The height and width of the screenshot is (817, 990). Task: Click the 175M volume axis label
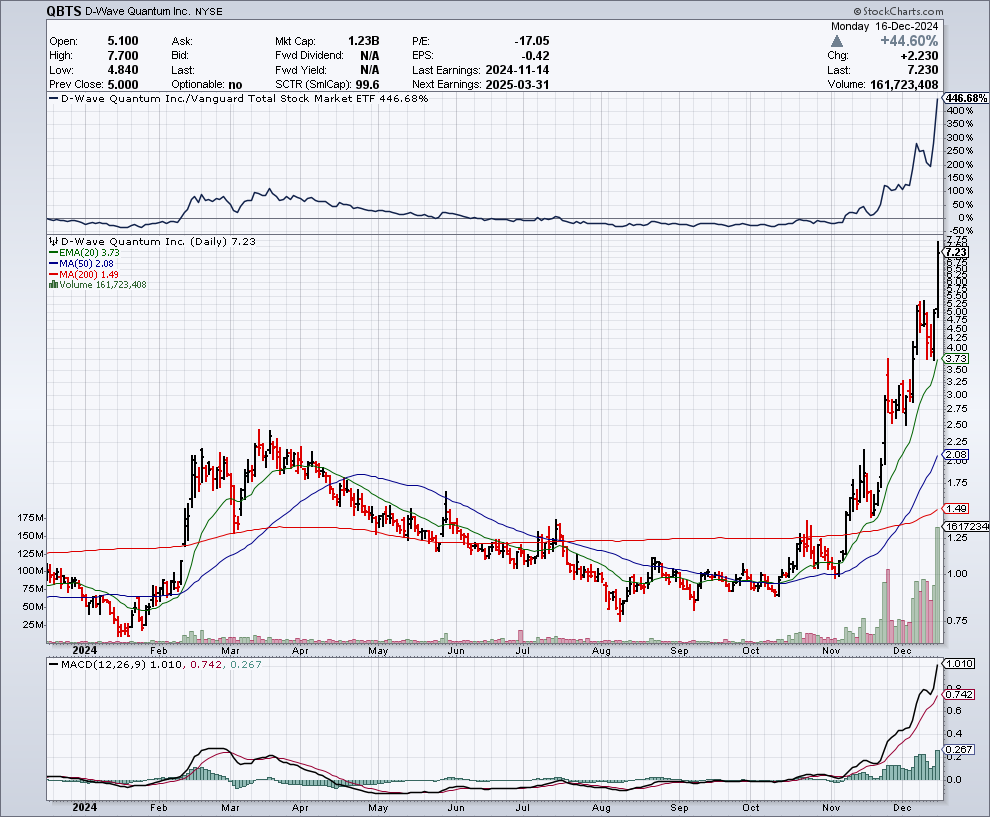pos(32,518)
